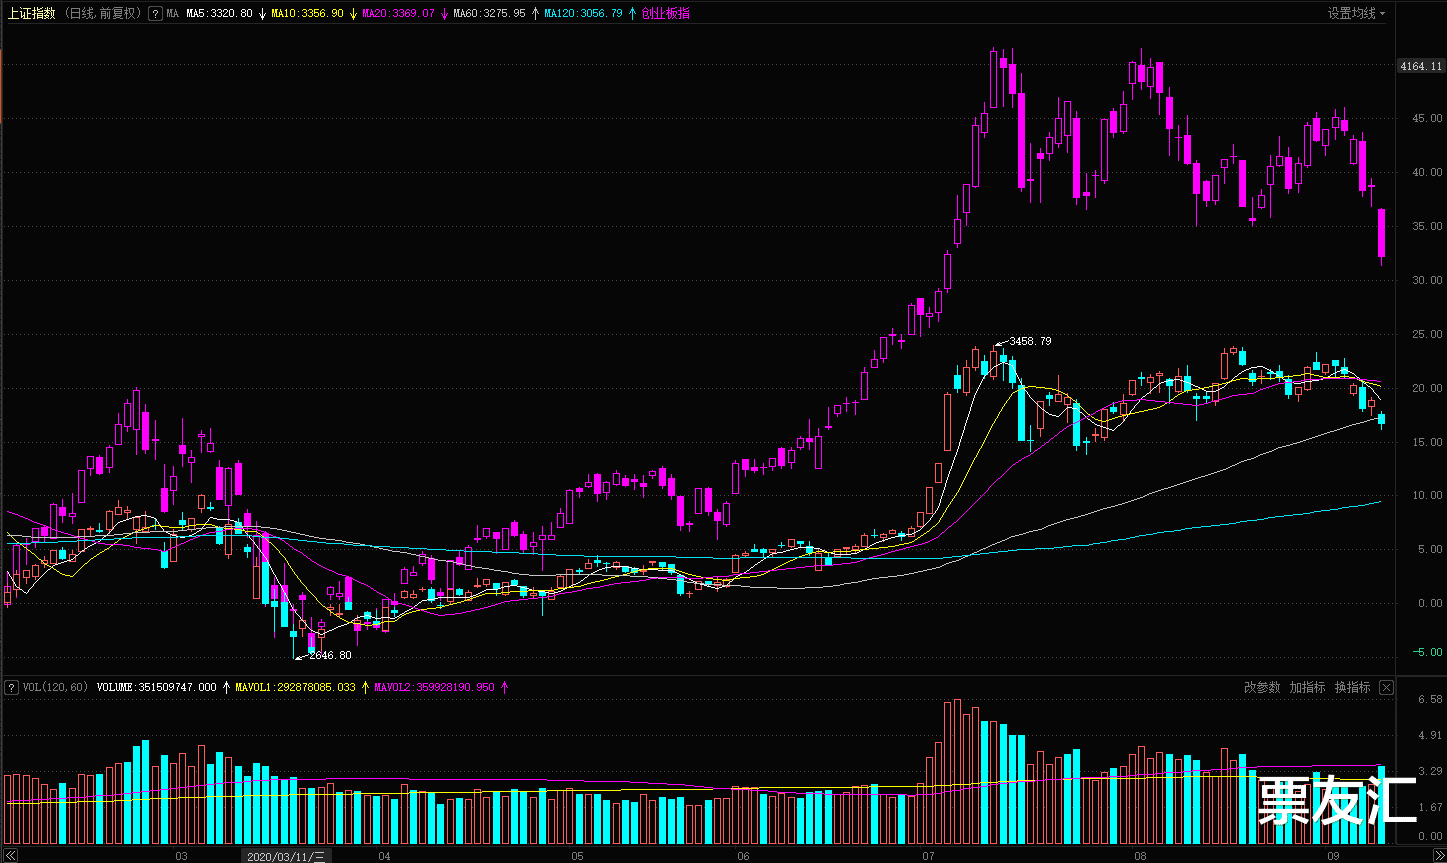Close the volume indicator panel
Image resolution: width=1447 pixels, height=863 pixels.
(x=1386, y=687)
